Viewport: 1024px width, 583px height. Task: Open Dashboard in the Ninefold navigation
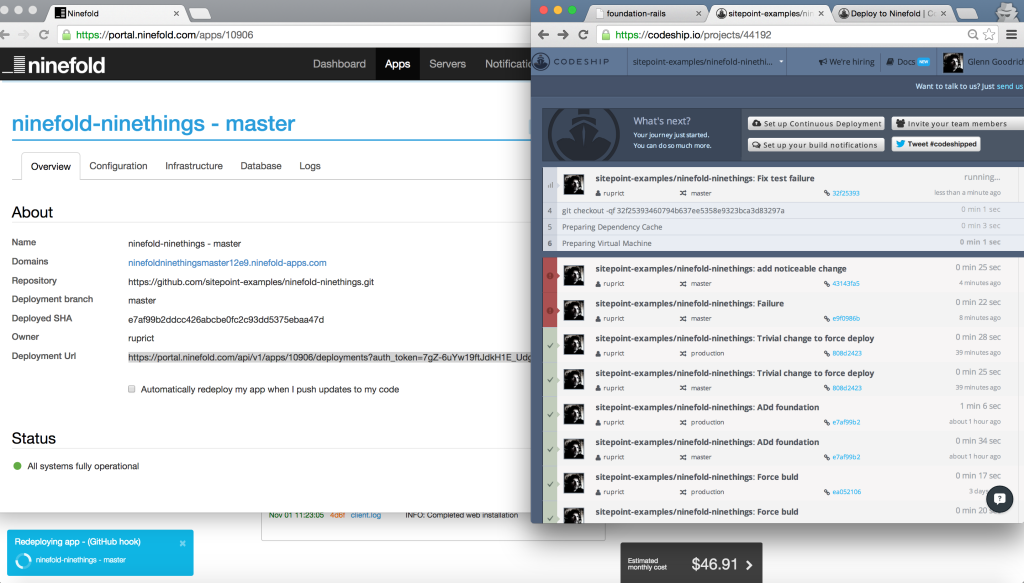point(339,64)
